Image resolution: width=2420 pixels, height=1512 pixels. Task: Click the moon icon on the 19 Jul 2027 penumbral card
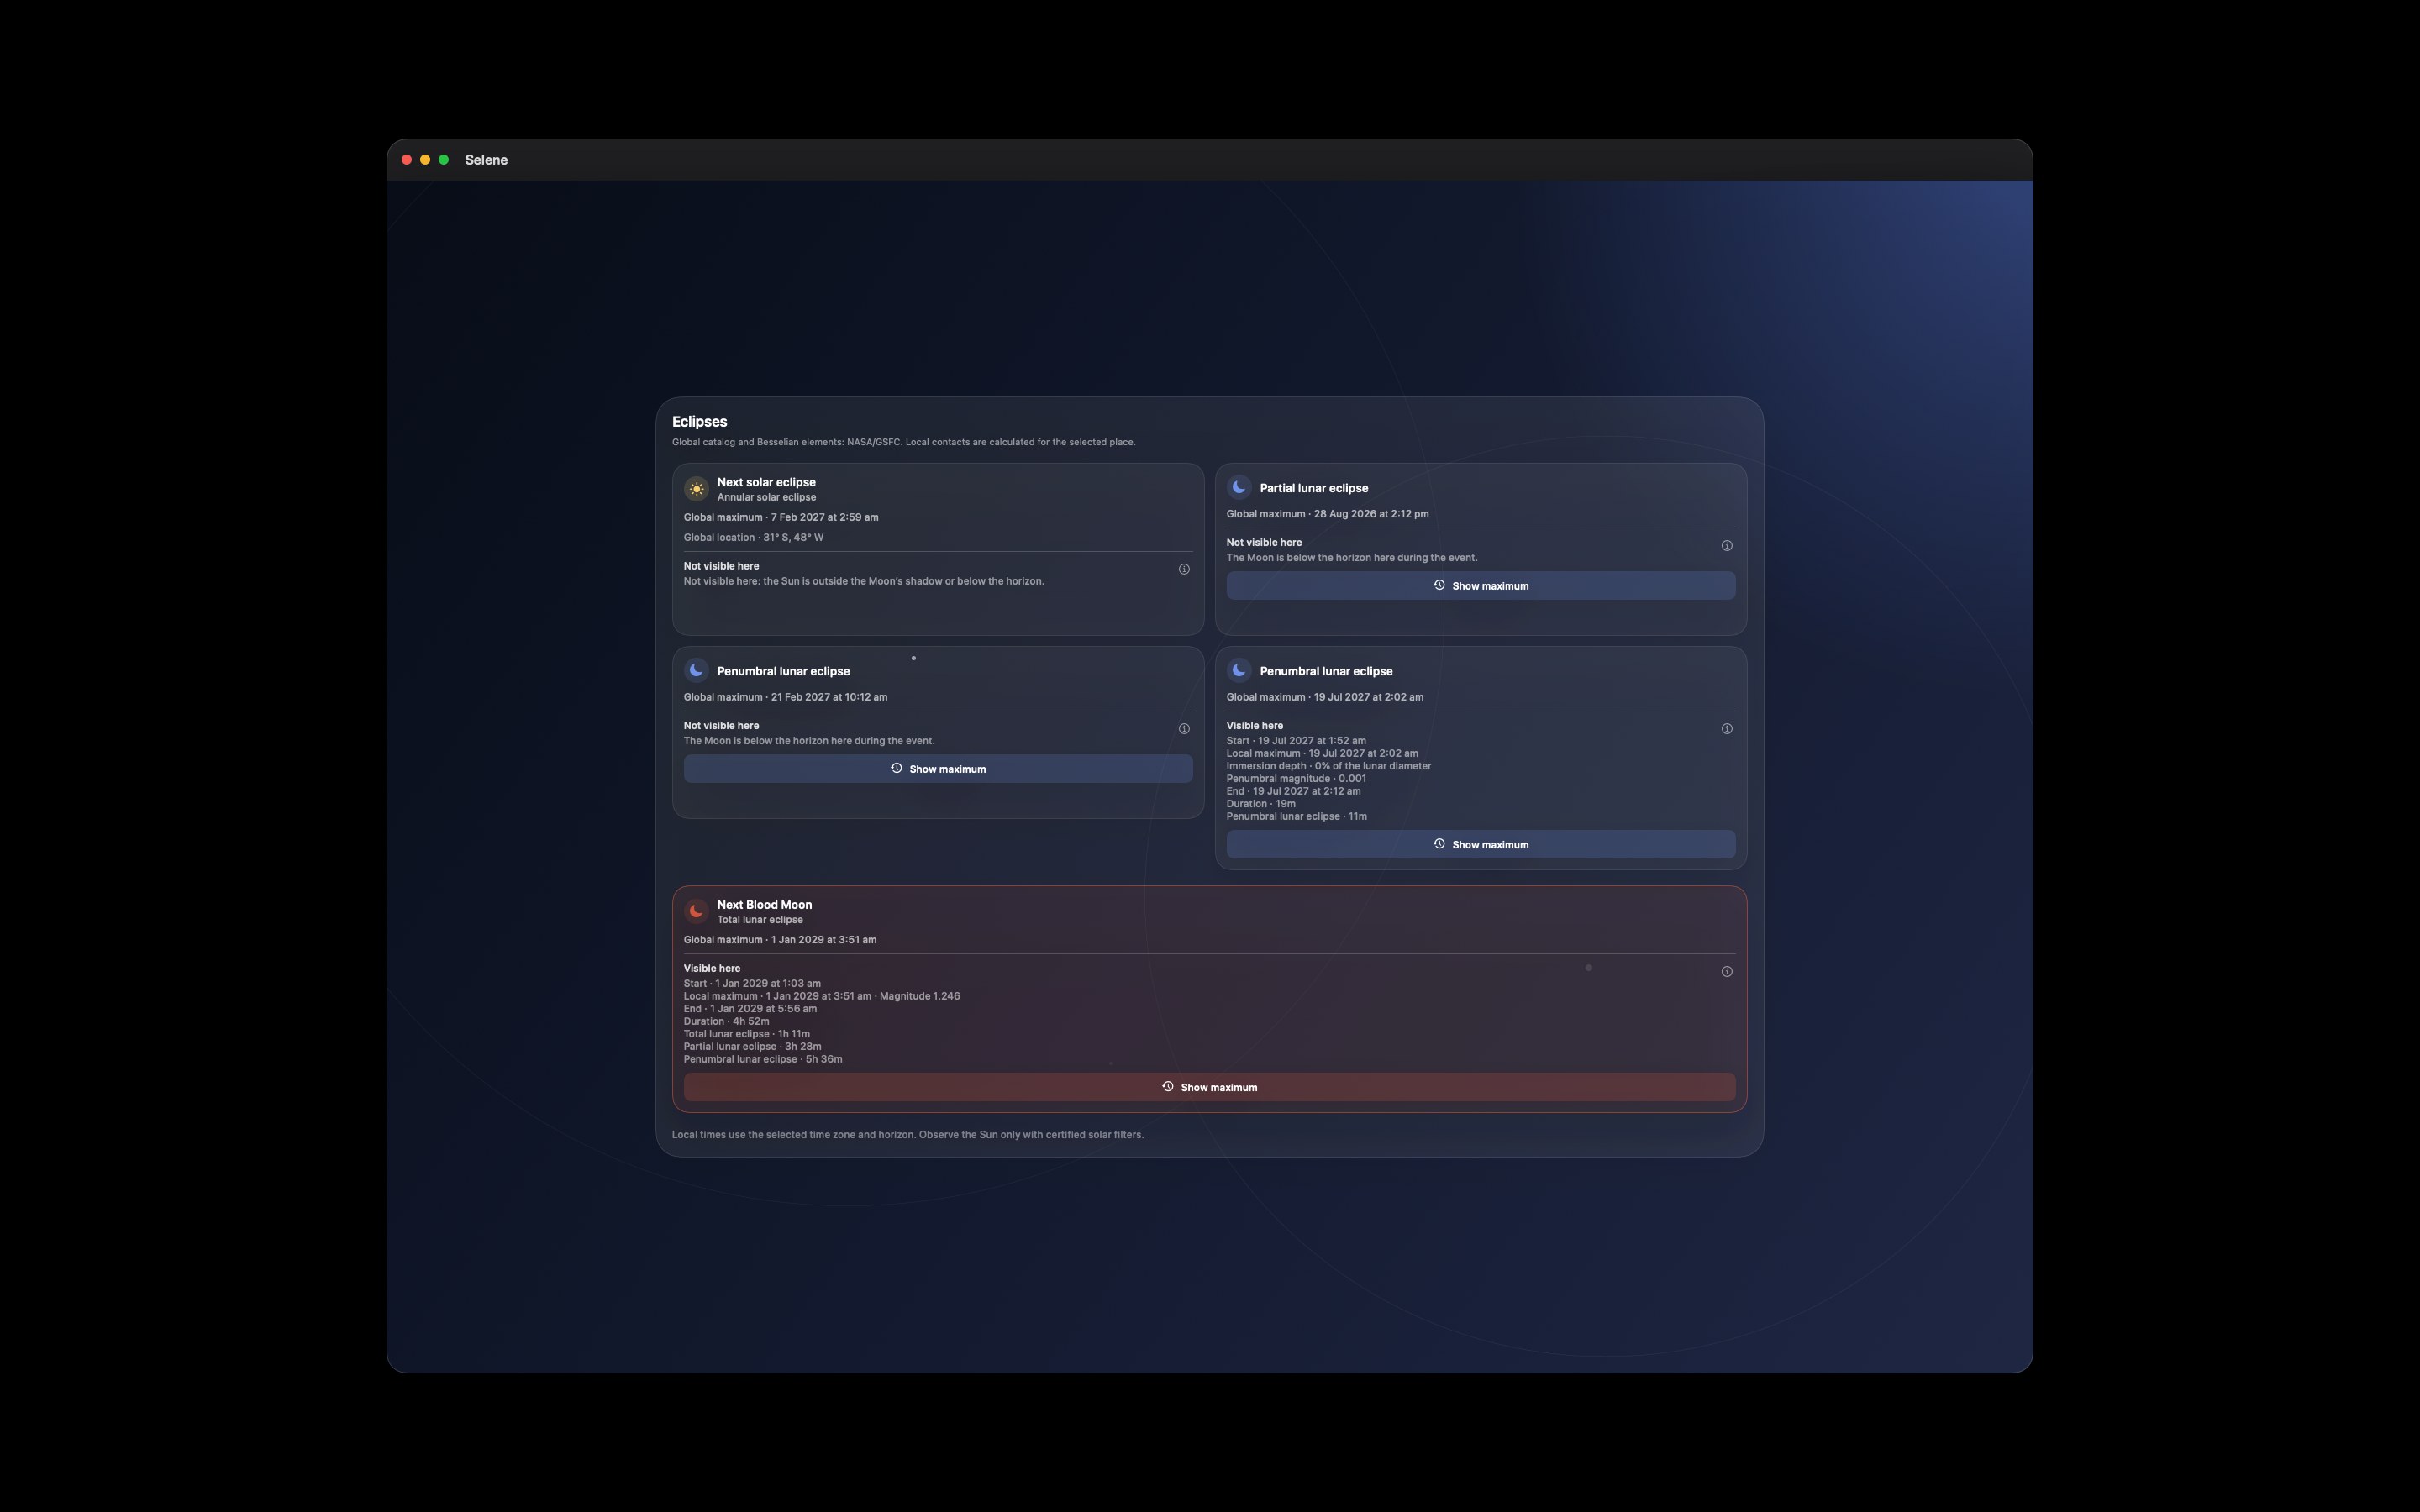click(x=1239, y=670)
